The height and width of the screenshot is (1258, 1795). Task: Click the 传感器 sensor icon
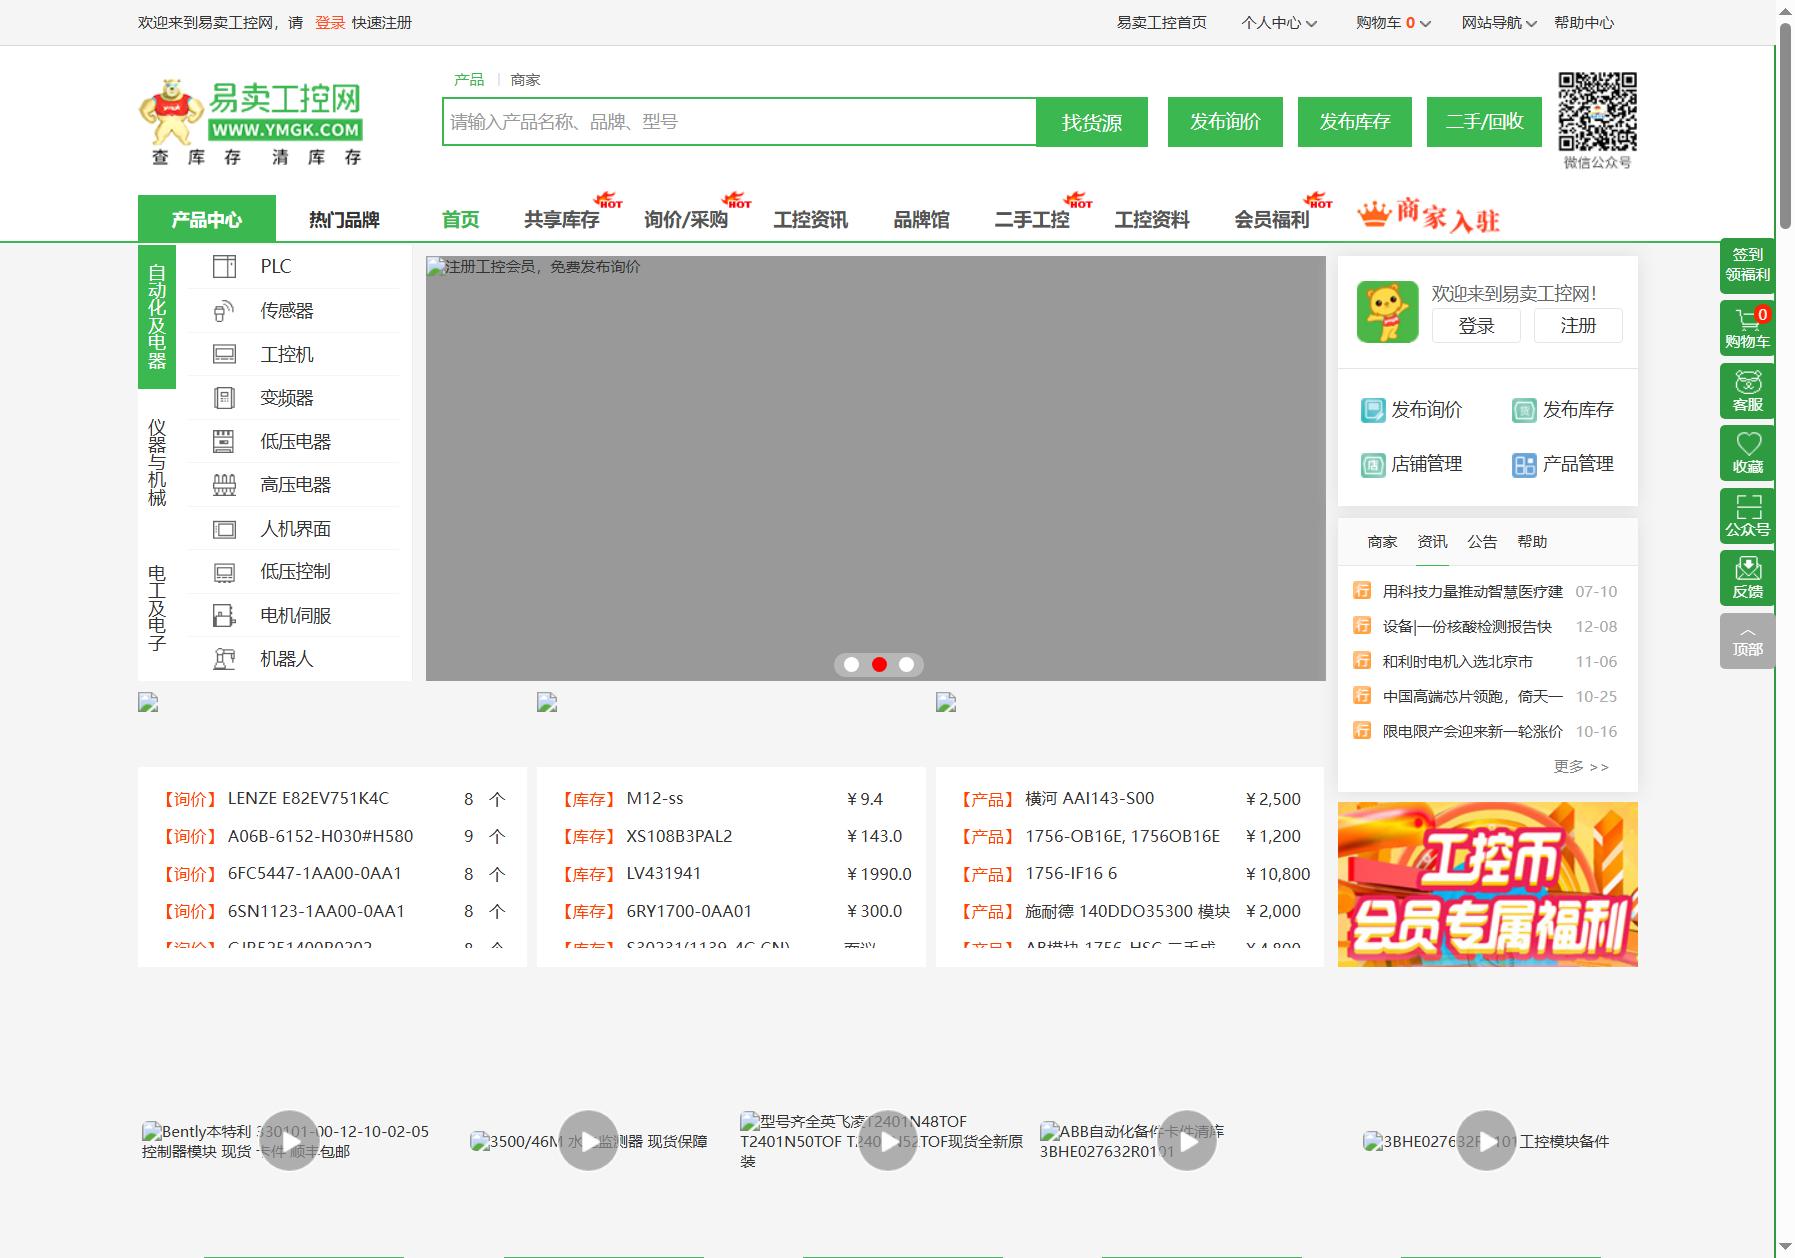point(225,311)
